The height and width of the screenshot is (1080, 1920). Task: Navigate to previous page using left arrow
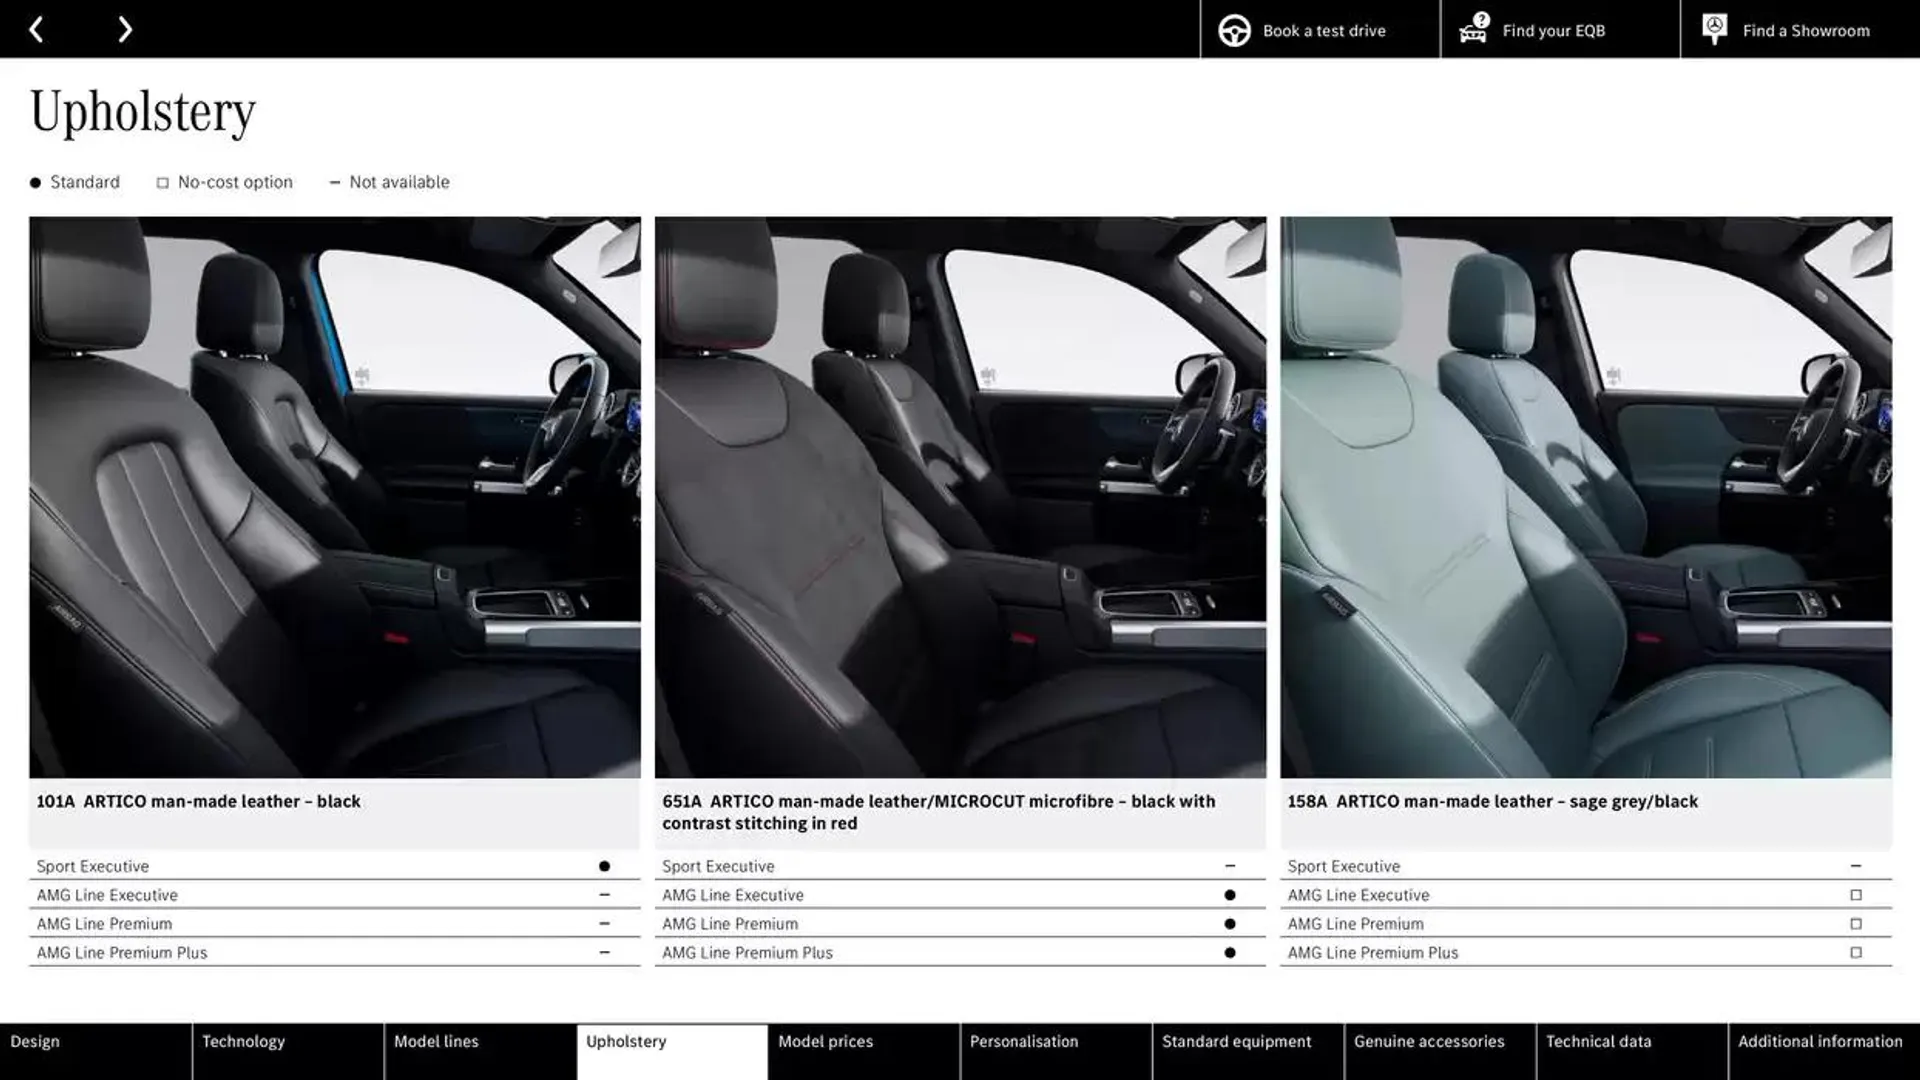(34, 29)
